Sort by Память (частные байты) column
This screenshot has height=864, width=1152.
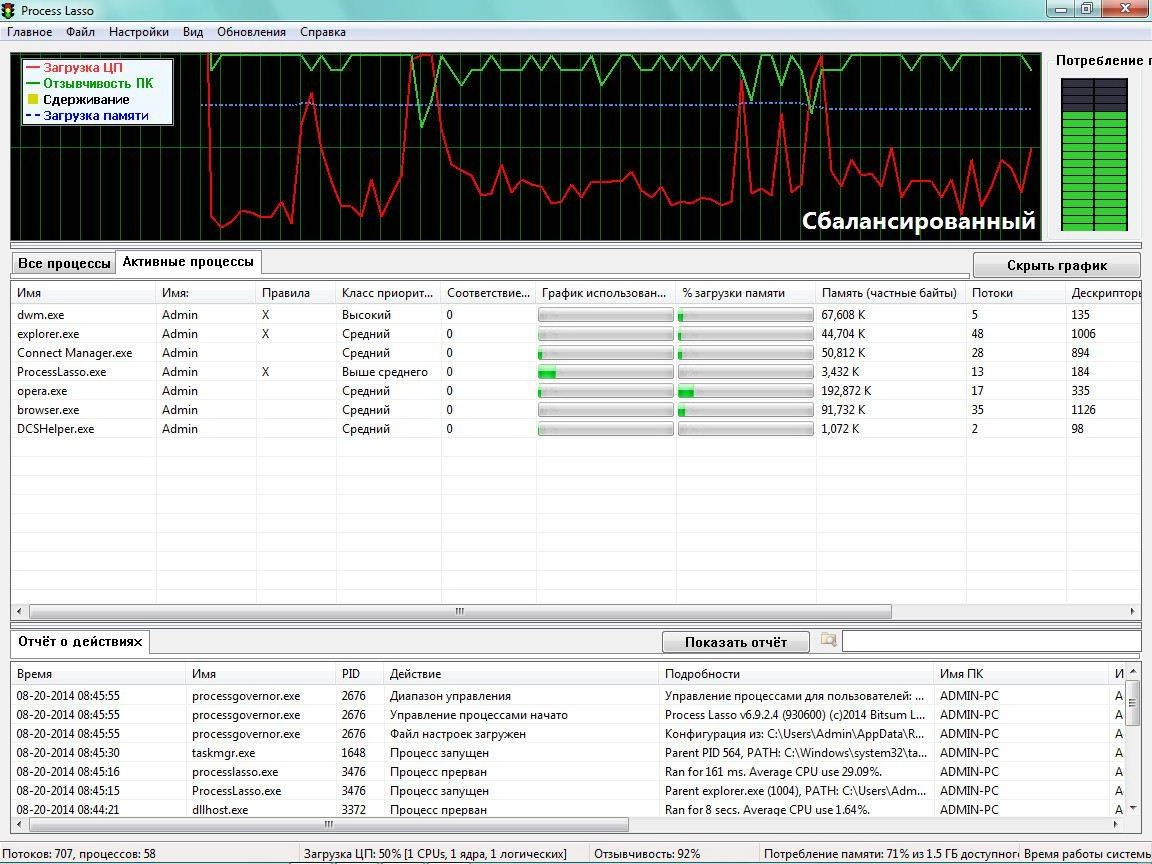click(x=890, y=292)
